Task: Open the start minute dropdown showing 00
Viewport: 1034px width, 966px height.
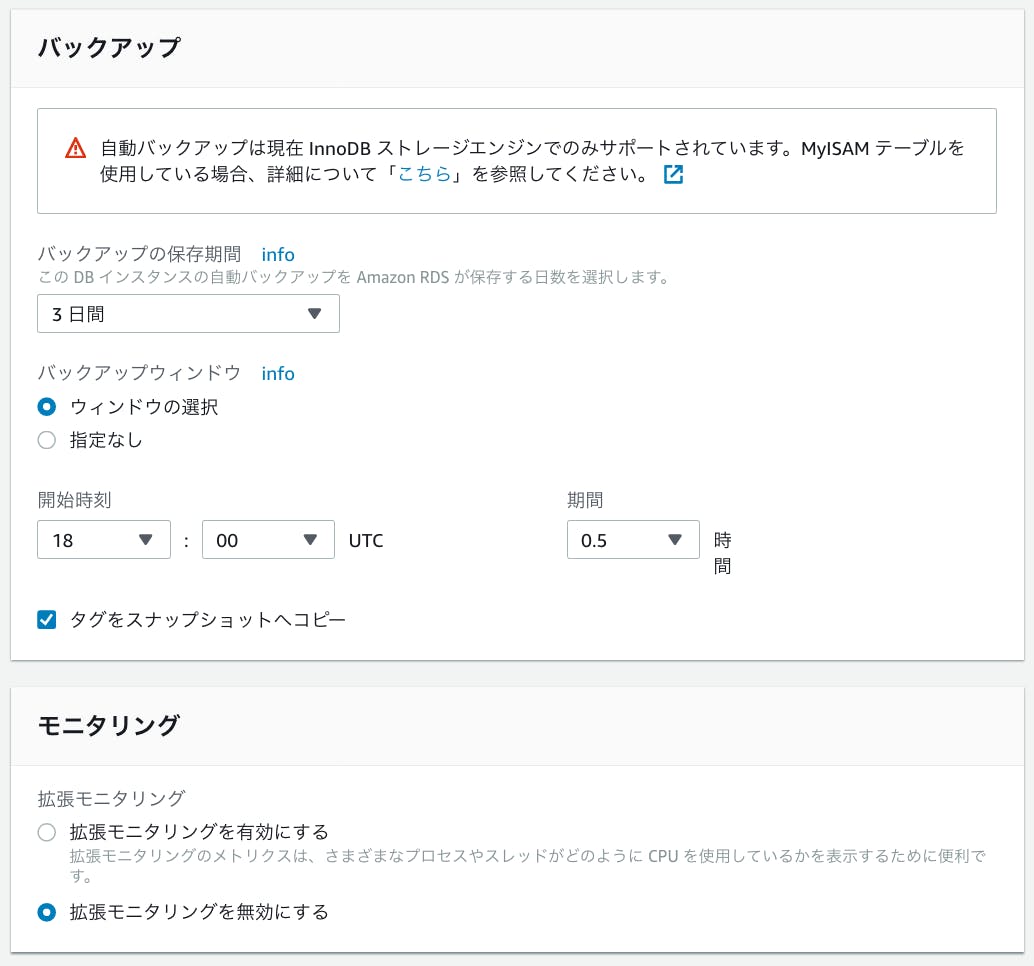Action: pos(268,540)
